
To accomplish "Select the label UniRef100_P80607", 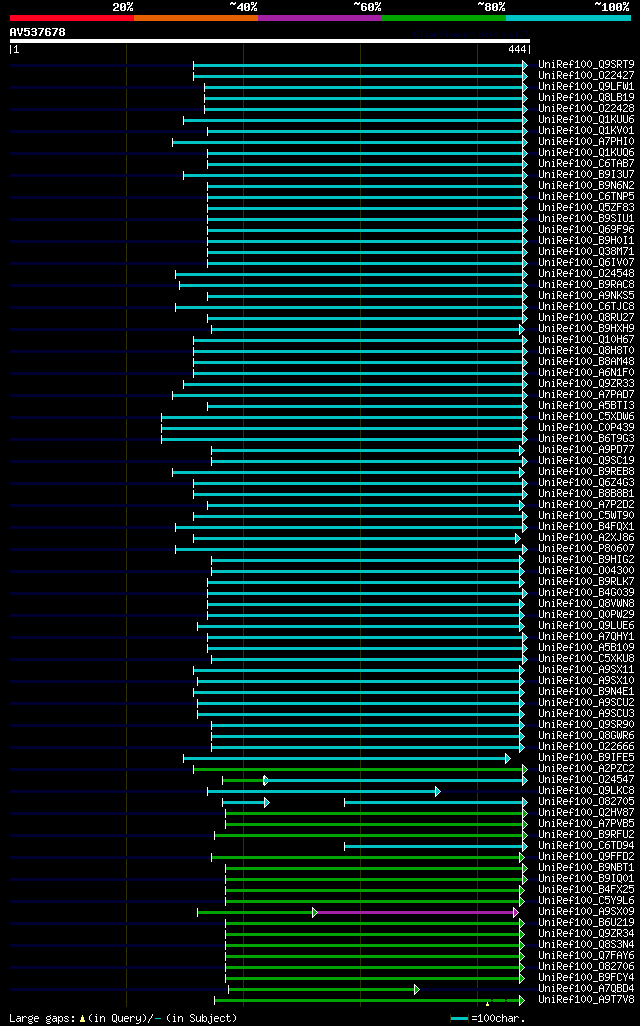I will coord(586,548).
